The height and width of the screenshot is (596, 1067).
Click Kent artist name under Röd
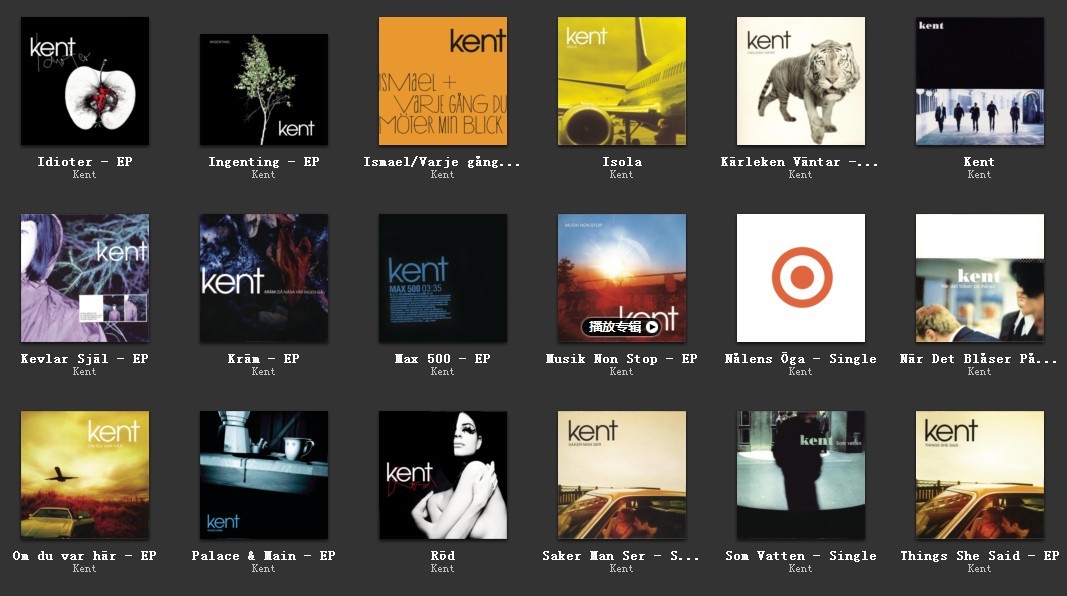click(x=442, y=569)
